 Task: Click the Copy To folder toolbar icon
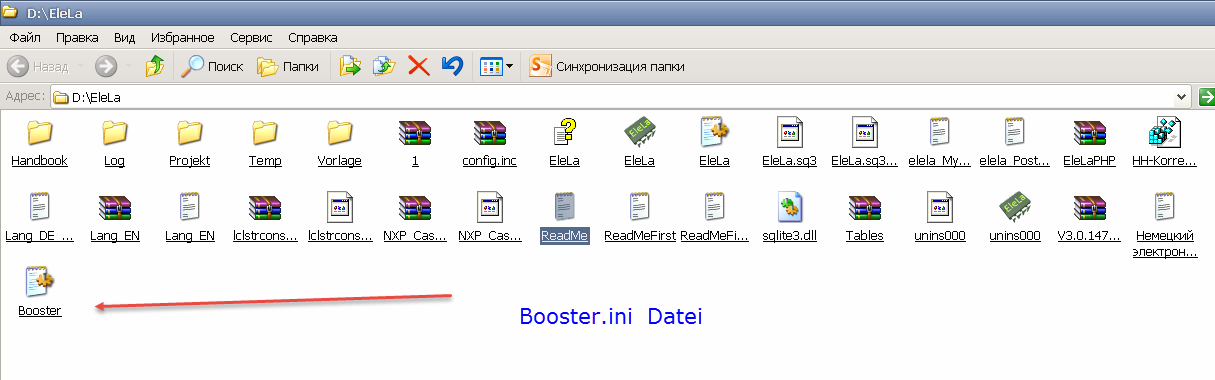(x=384, y=66)
